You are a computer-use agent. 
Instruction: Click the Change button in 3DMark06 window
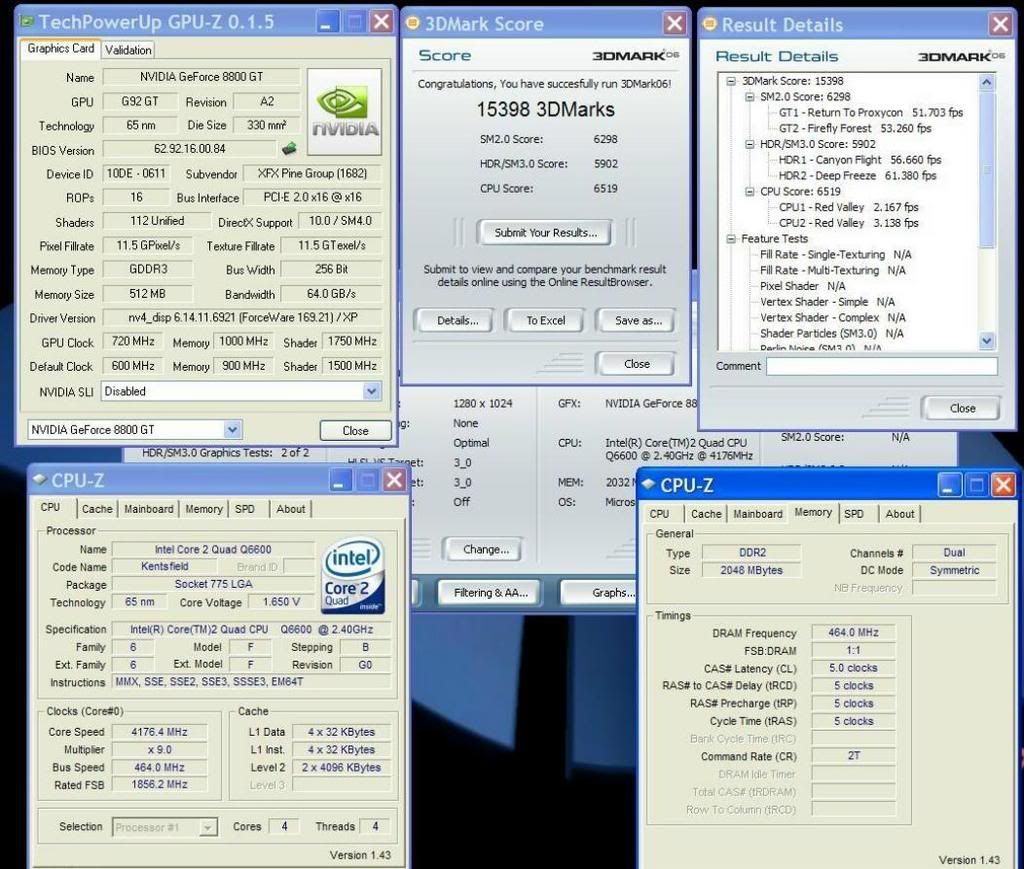coord(485,549)
